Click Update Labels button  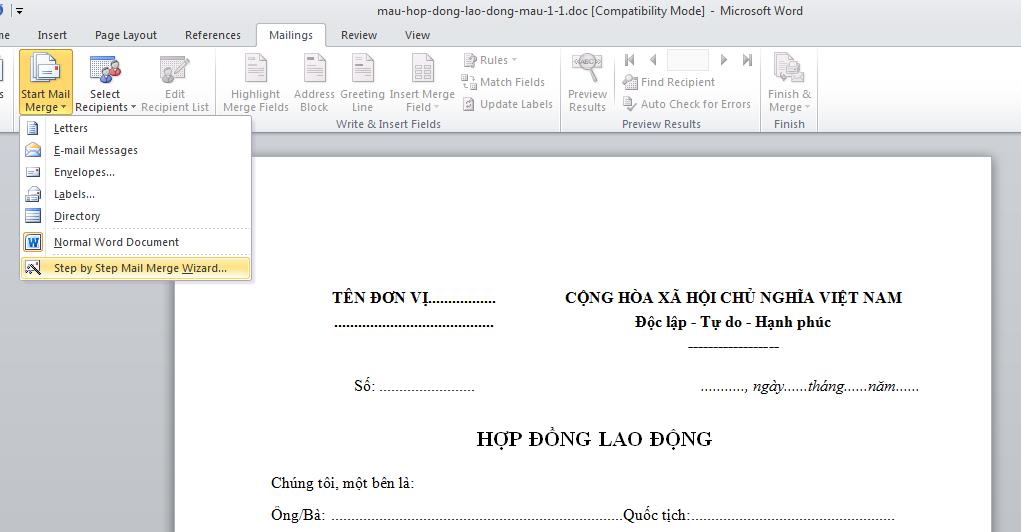[507, 104]
